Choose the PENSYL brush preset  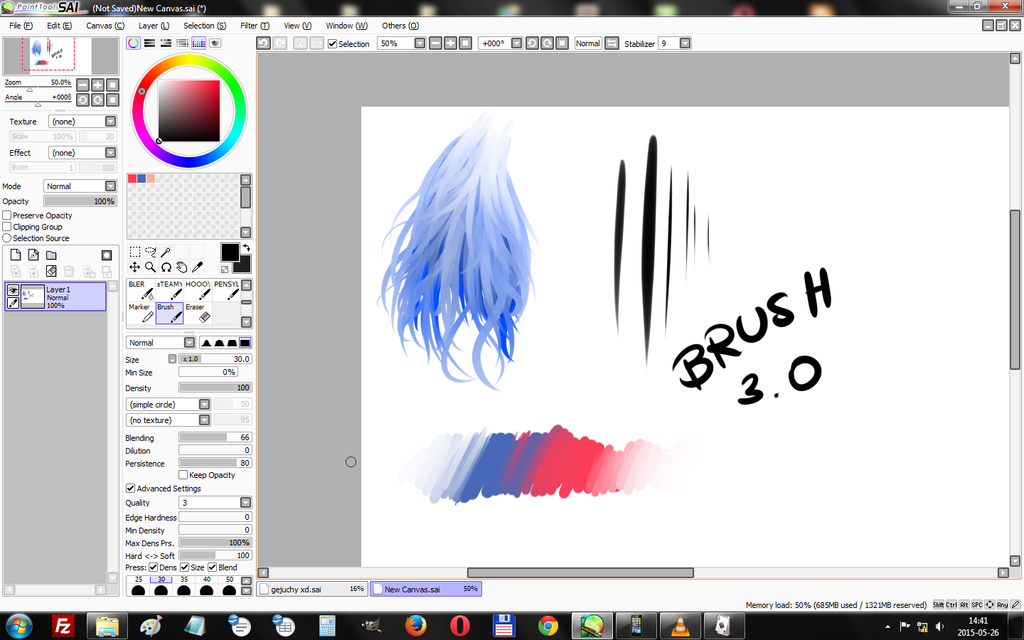tap(226, 291)
